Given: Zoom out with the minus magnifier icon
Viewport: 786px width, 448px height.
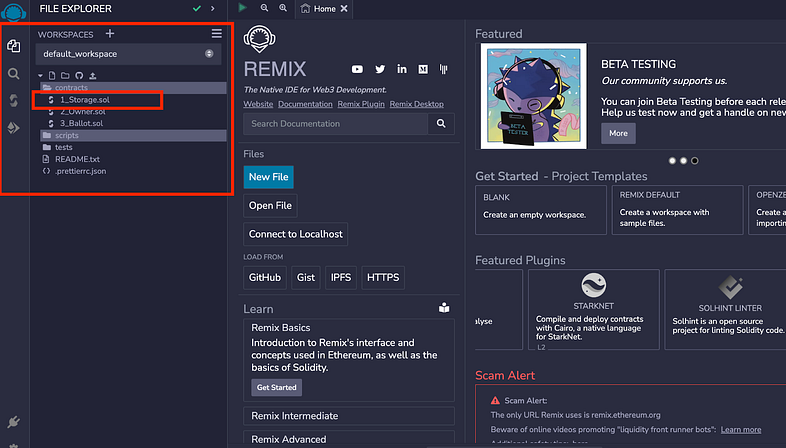Looking at the screenshot, I should 264,8.
